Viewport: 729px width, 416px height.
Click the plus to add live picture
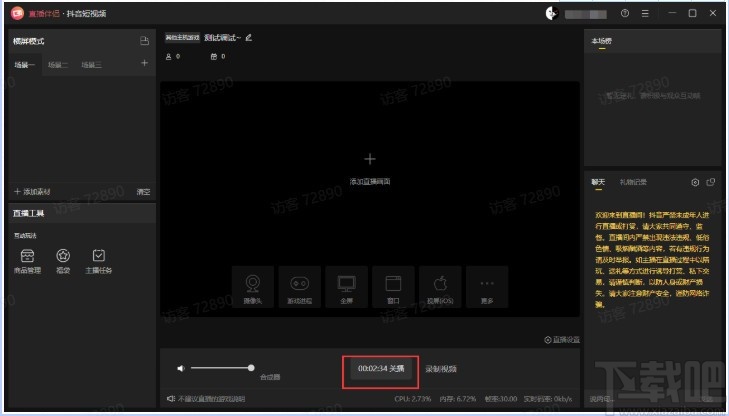coord(370,159)
